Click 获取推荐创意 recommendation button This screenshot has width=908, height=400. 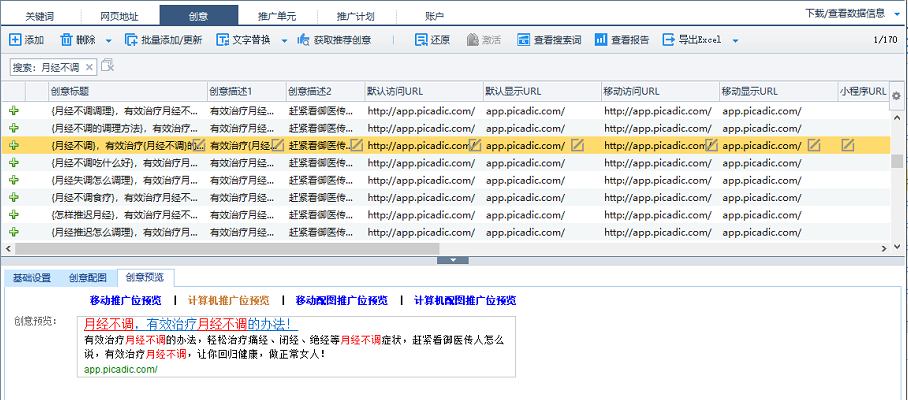(334, 40)
